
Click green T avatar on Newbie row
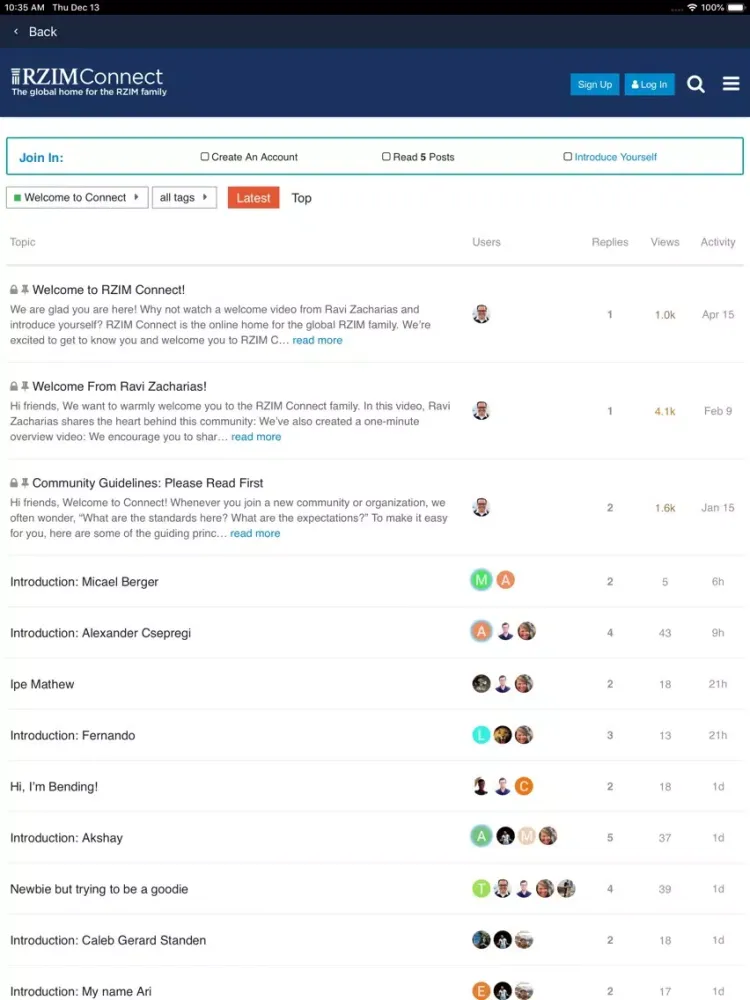[x=481, y=888]
